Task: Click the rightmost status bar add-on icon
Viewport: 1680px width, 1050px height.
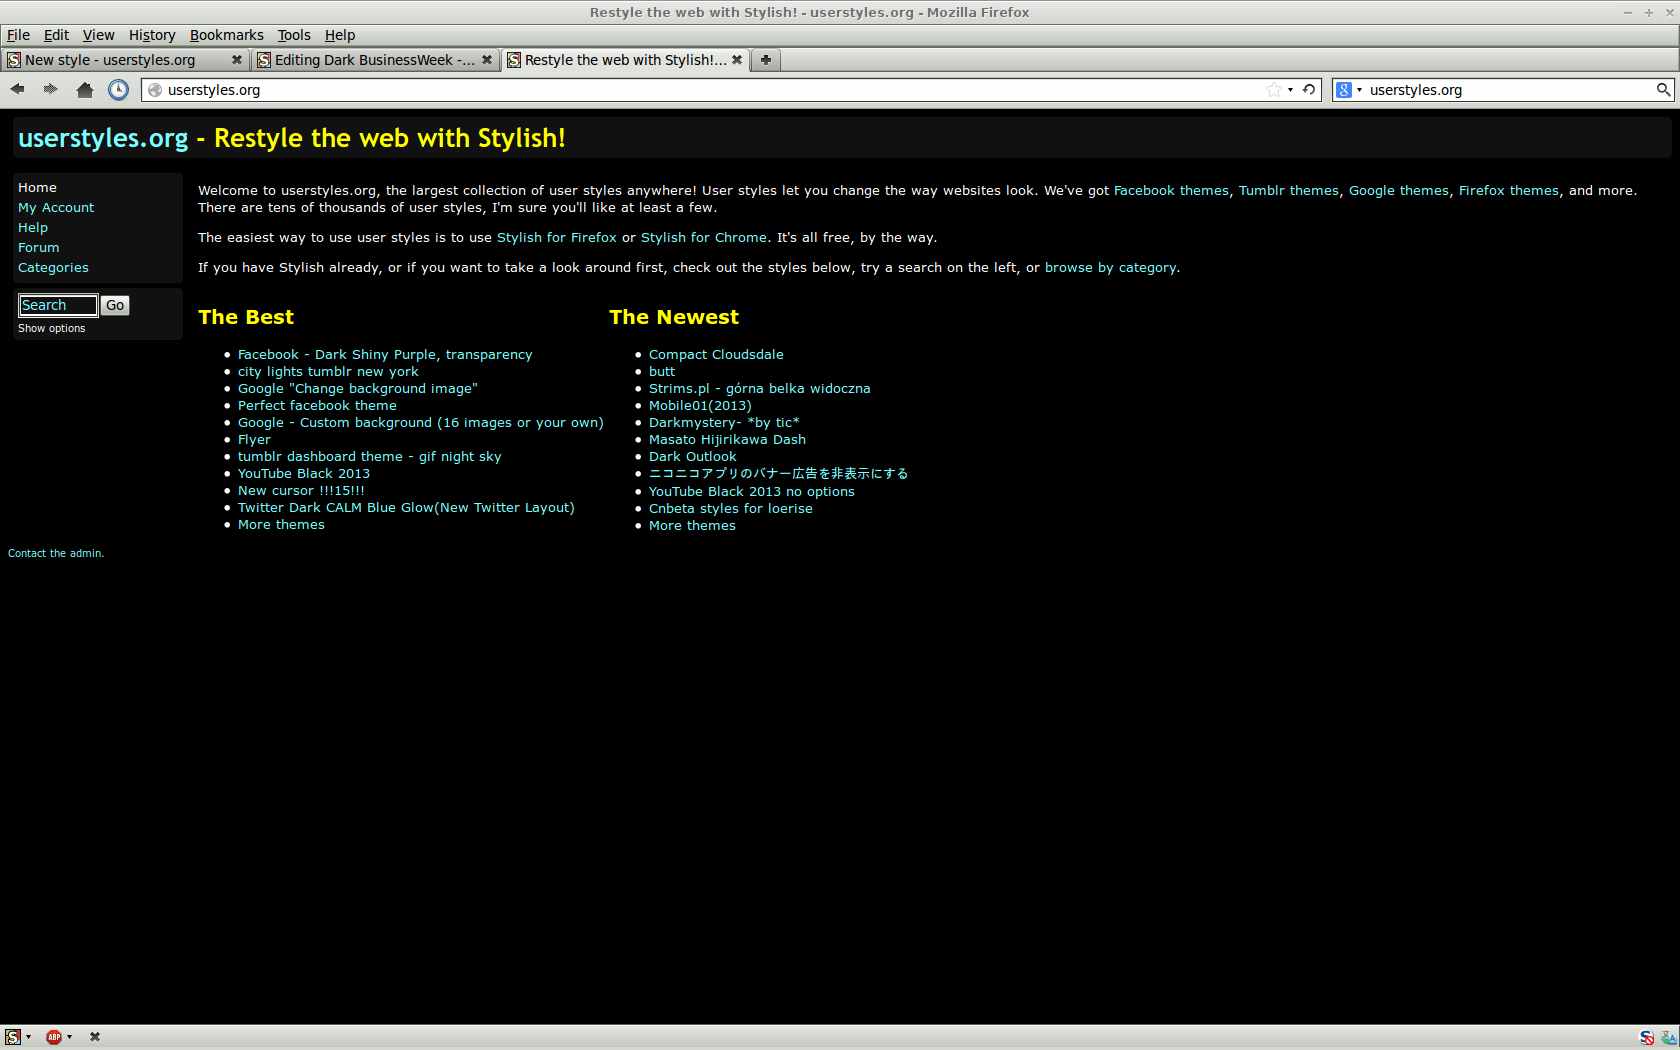Action: tap(1668, 1038)
